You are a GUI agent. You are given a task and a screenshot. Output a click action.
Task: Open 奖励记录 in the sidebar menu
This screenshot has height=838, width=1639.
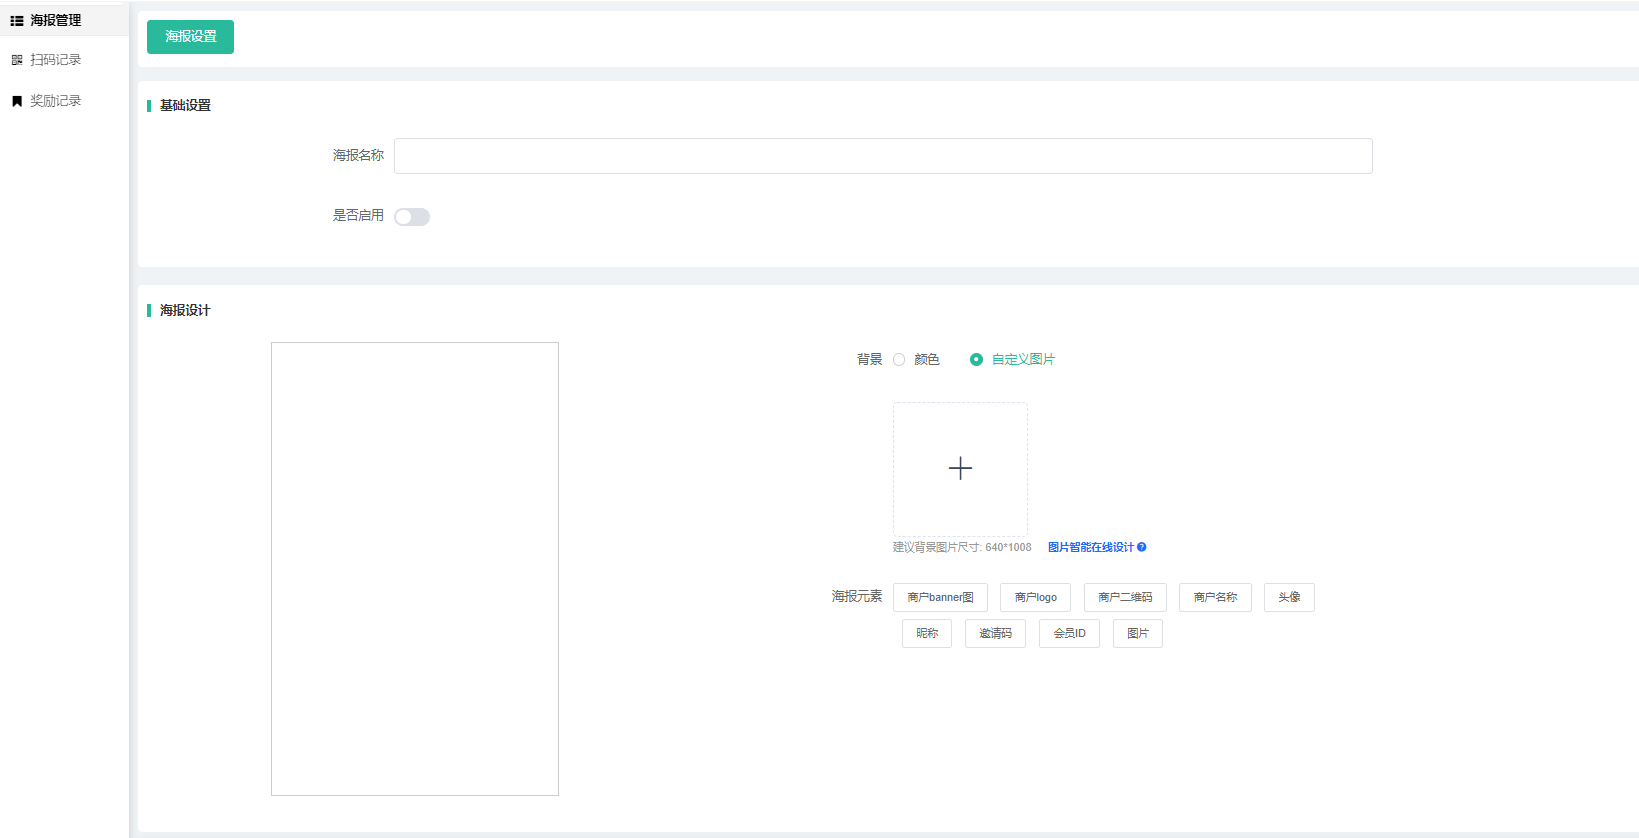pos(55,101)
